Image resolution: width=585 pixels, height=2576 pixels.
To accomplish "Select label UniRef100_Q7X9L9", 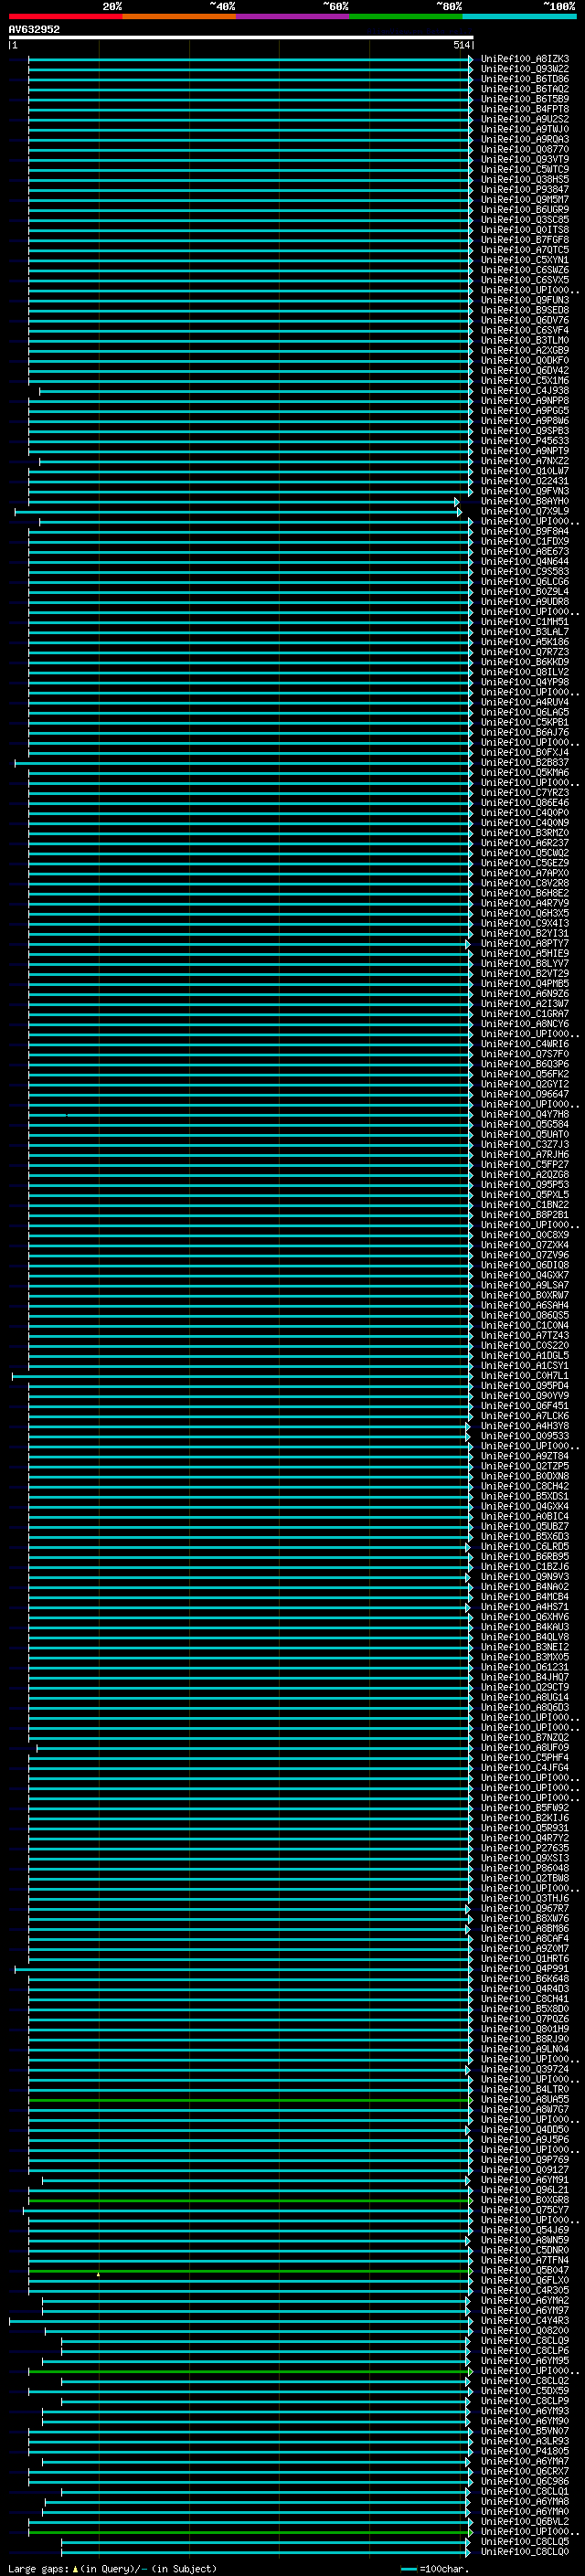I will coord(525,511).
